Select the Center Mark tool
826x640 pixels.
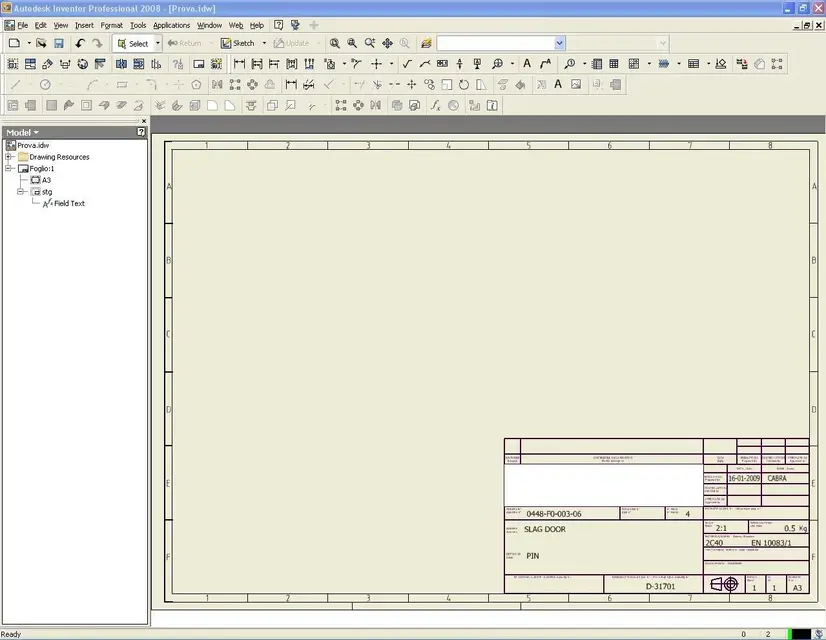click(x=376, y=64)
